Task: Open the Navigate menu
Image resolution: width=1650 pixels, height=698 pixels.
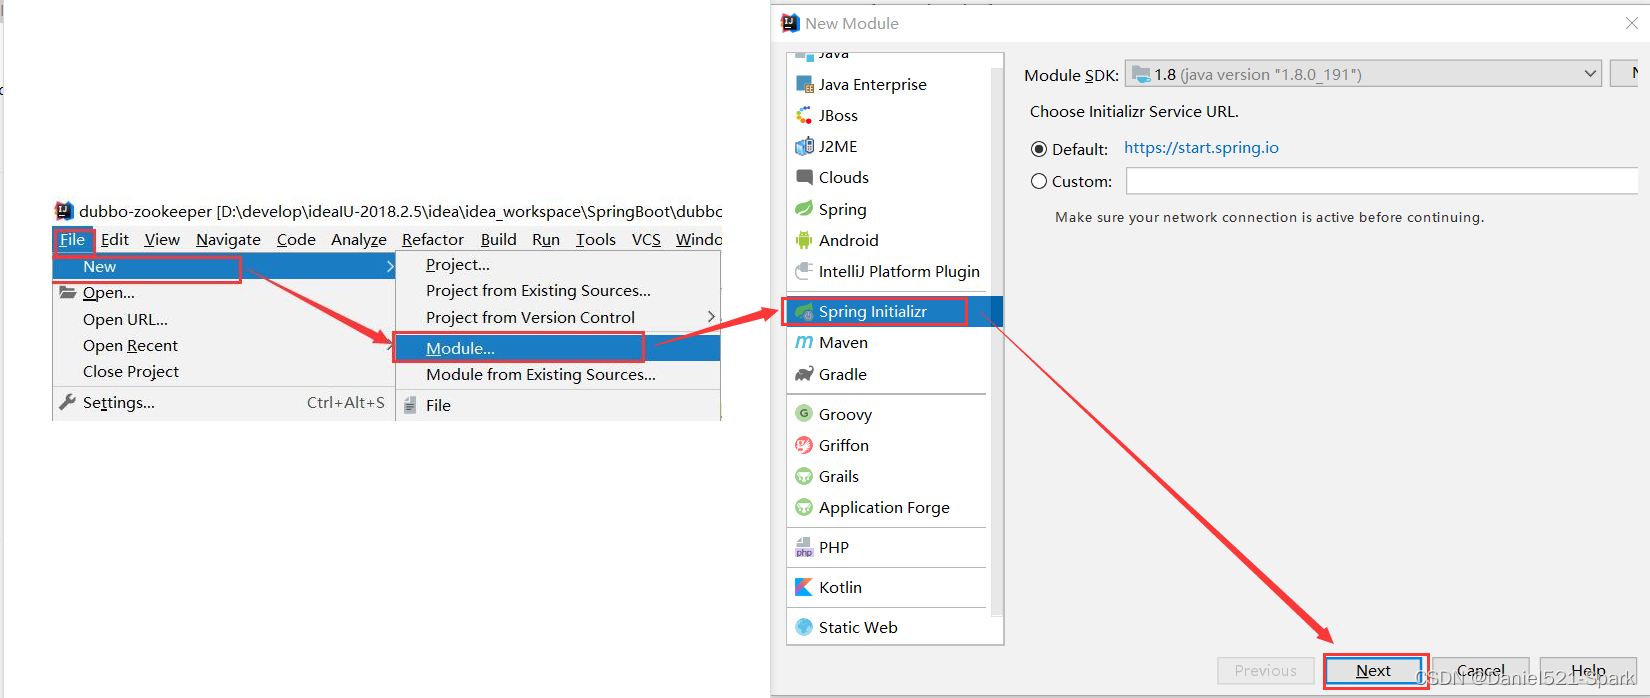Action: pyautogui.click(x=228, y=239)
